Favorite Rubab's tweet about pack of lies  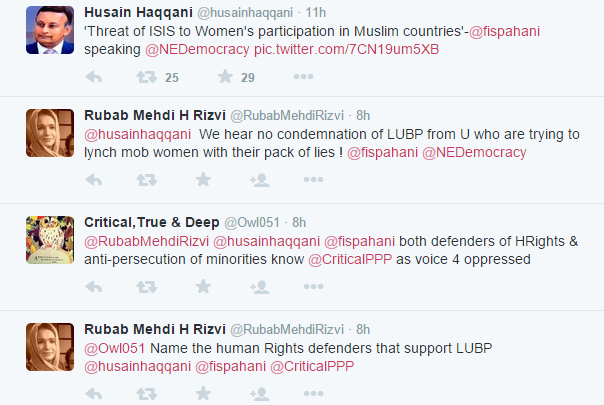[203, 179]
